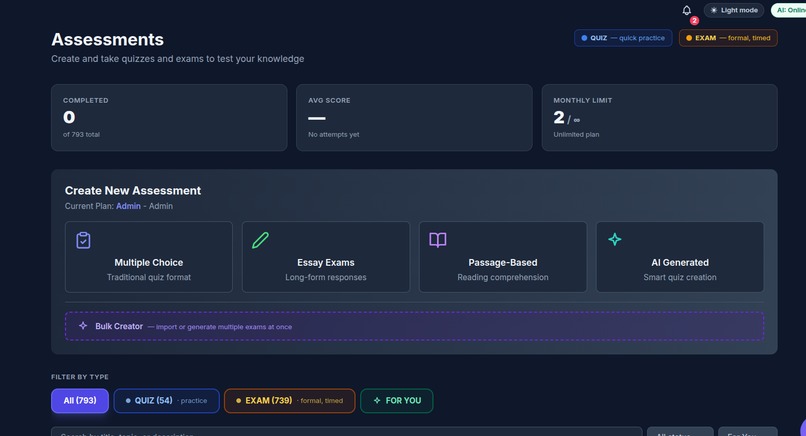
Task: Click the FILTER BY TYPE label
Action: coord(80,377)
